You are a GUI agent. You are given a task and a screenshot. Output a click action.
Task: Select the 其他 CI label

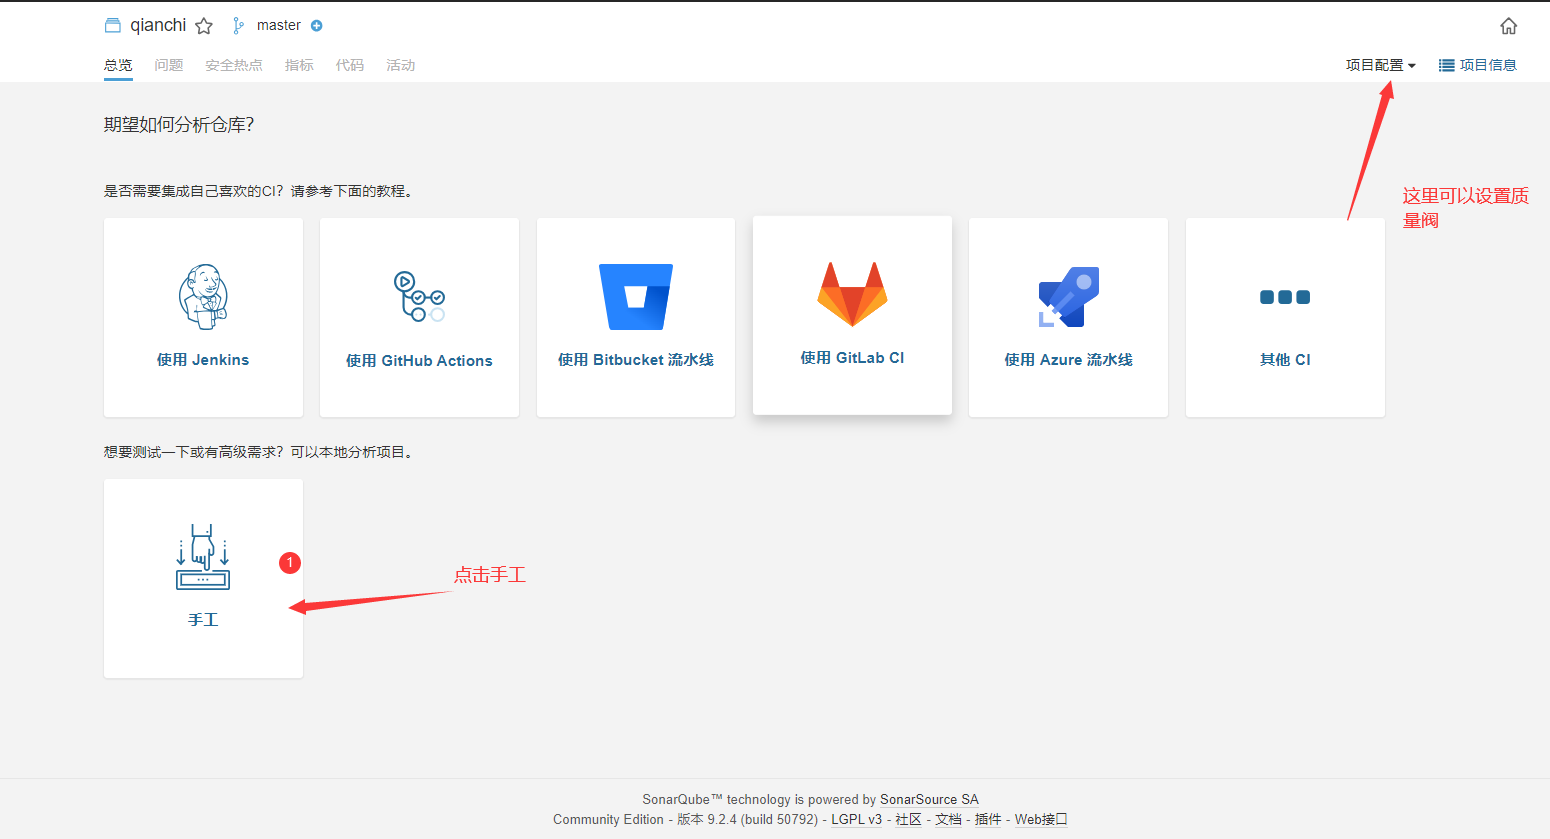click(1285, 360)
